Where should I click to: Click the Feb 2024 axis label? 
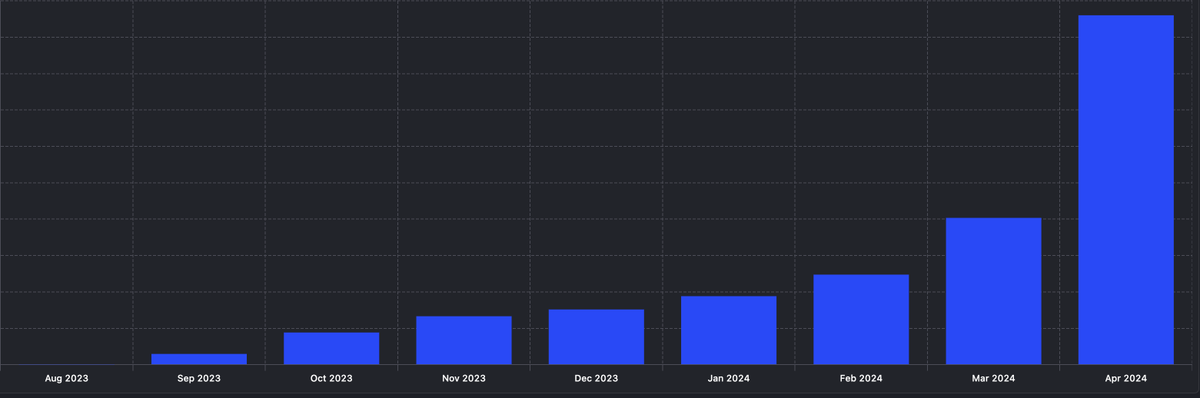pos(861,379)
